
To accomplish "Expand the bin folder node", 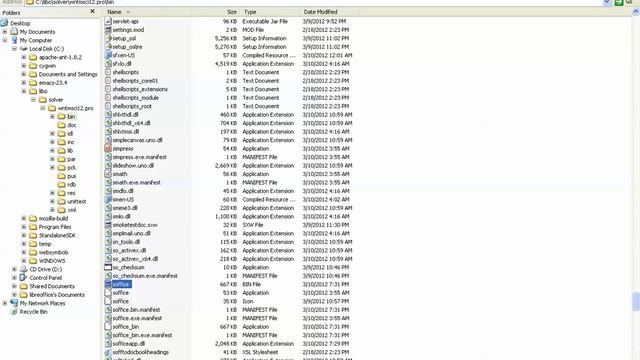I will click(52, 117).
